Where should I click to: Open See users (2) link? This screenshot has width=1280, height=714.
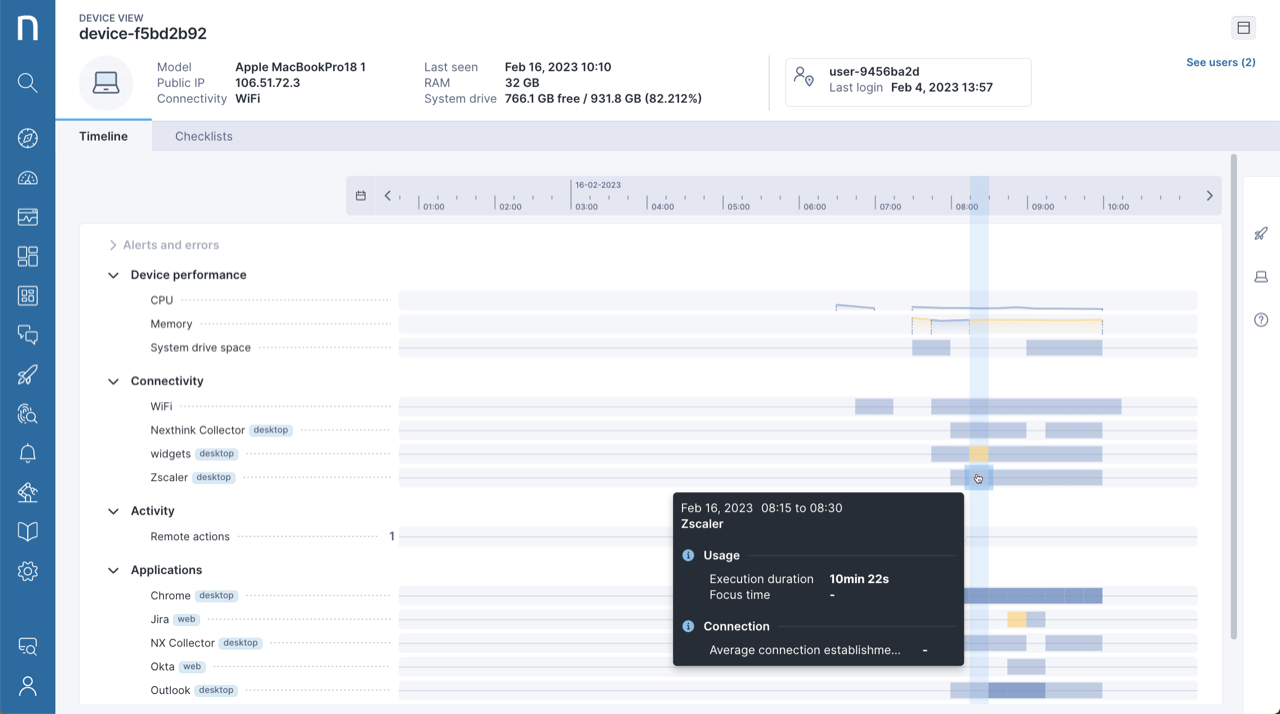1220,62
